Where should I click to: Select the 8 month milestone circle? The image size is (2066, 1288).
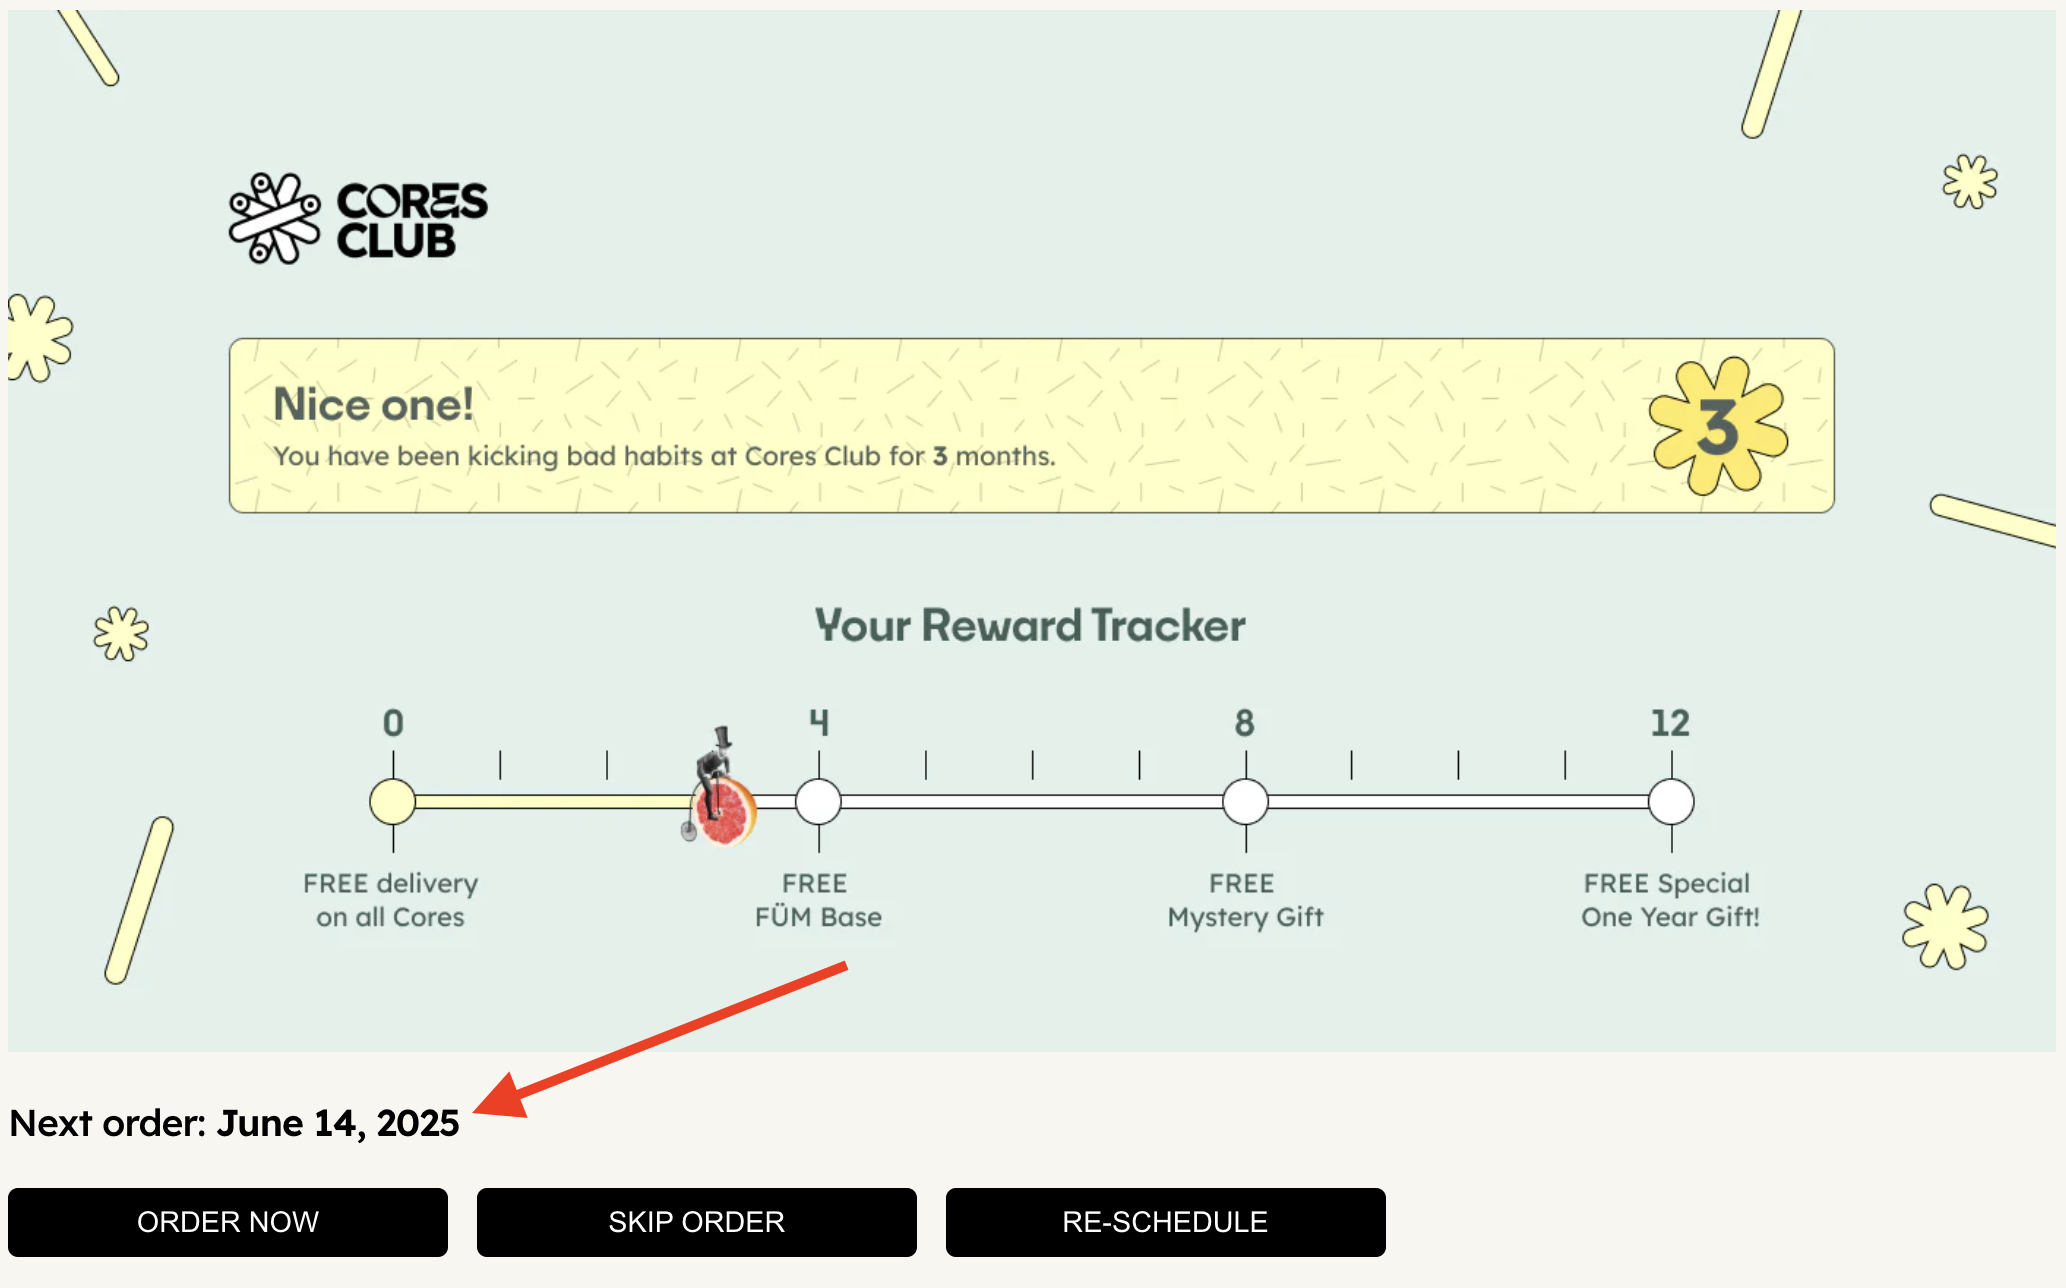[1246, 802]
